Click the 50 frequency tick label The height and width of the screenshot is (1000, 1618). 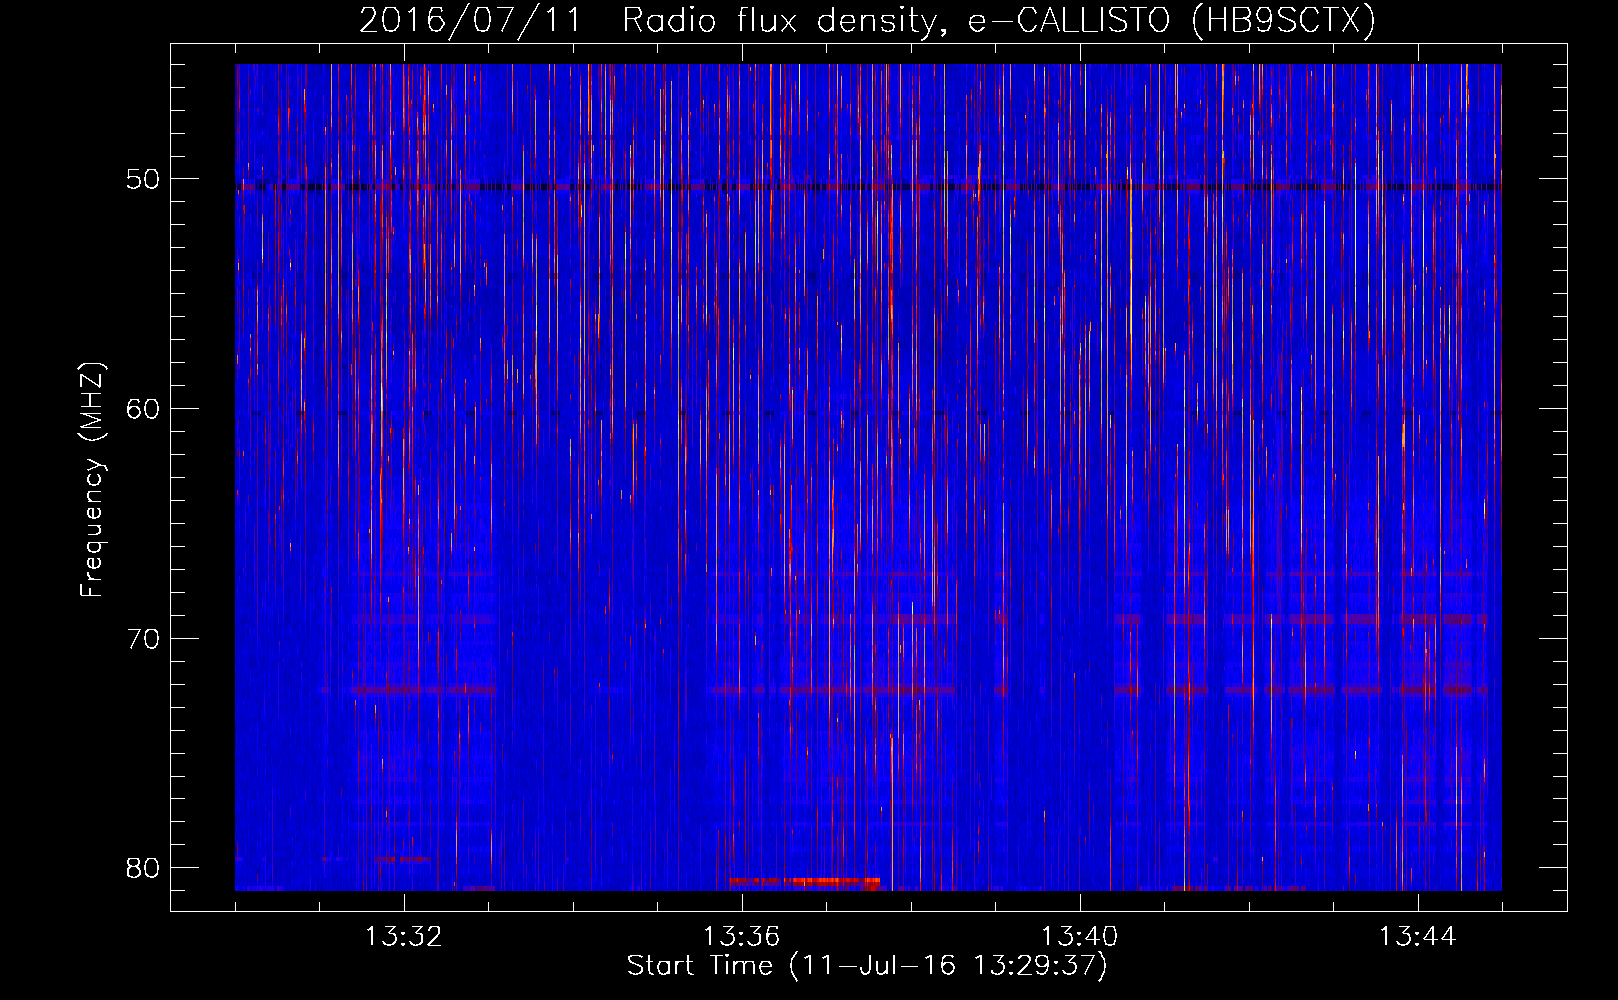(143, 180)
